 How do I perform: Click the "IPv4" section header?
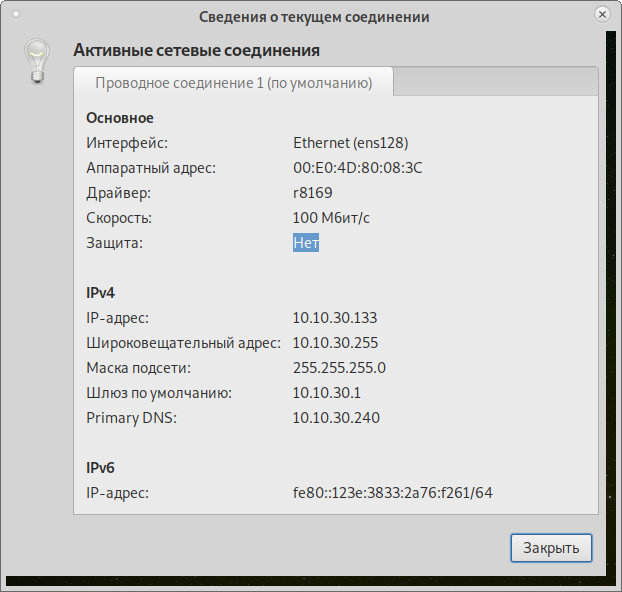(101, 293)
